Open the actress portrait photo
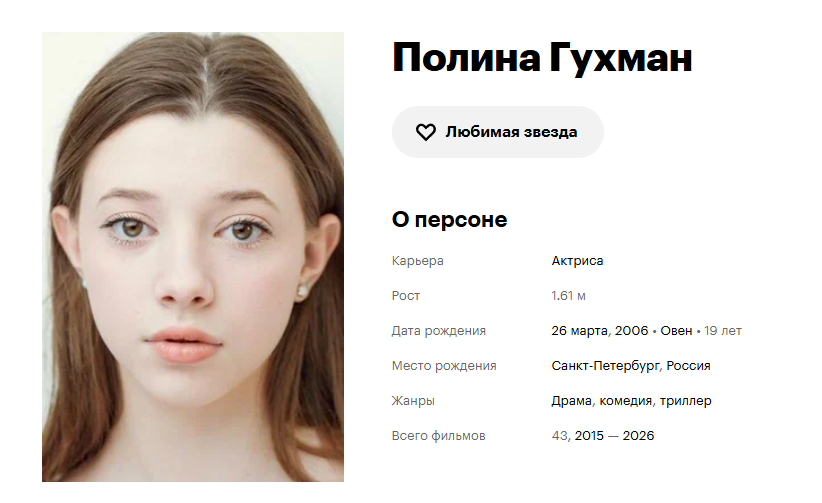This screenshot has height=503, width=822. coord(193,257)
